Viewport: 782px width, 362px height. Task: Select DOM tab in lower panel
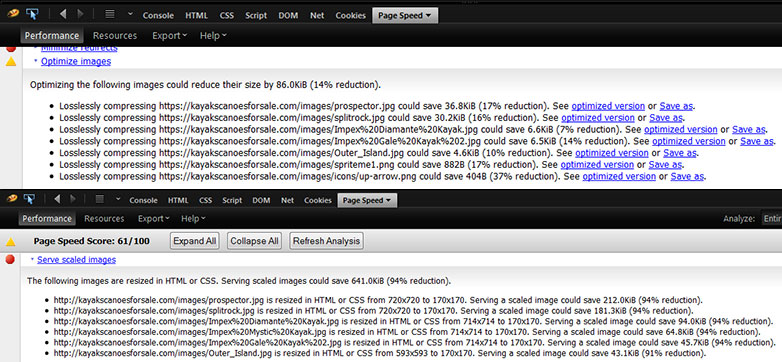261,200
